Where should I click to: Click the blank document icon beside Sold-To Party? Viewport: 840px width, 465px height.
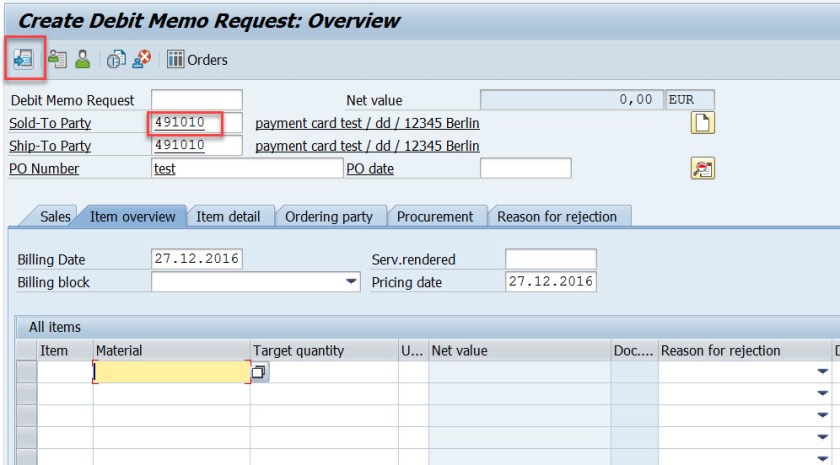click(x=704, y=123)
